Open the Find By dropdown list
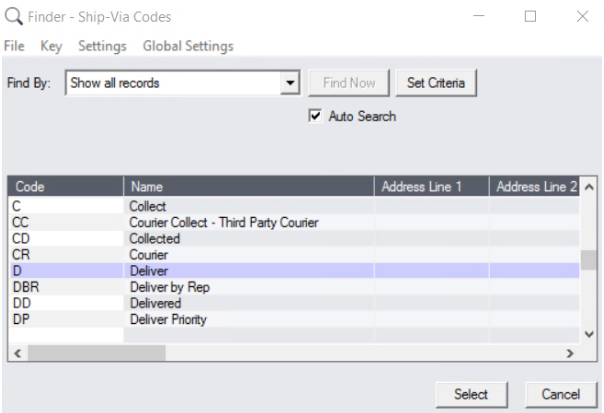604x413 pixels. pos(291,83)
